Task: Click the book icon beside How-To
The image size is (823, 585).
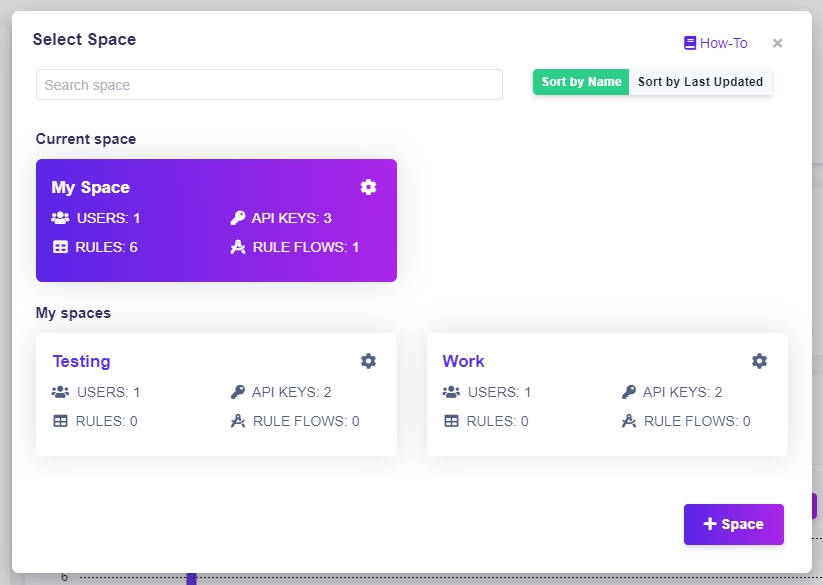Action: (689, 43)
